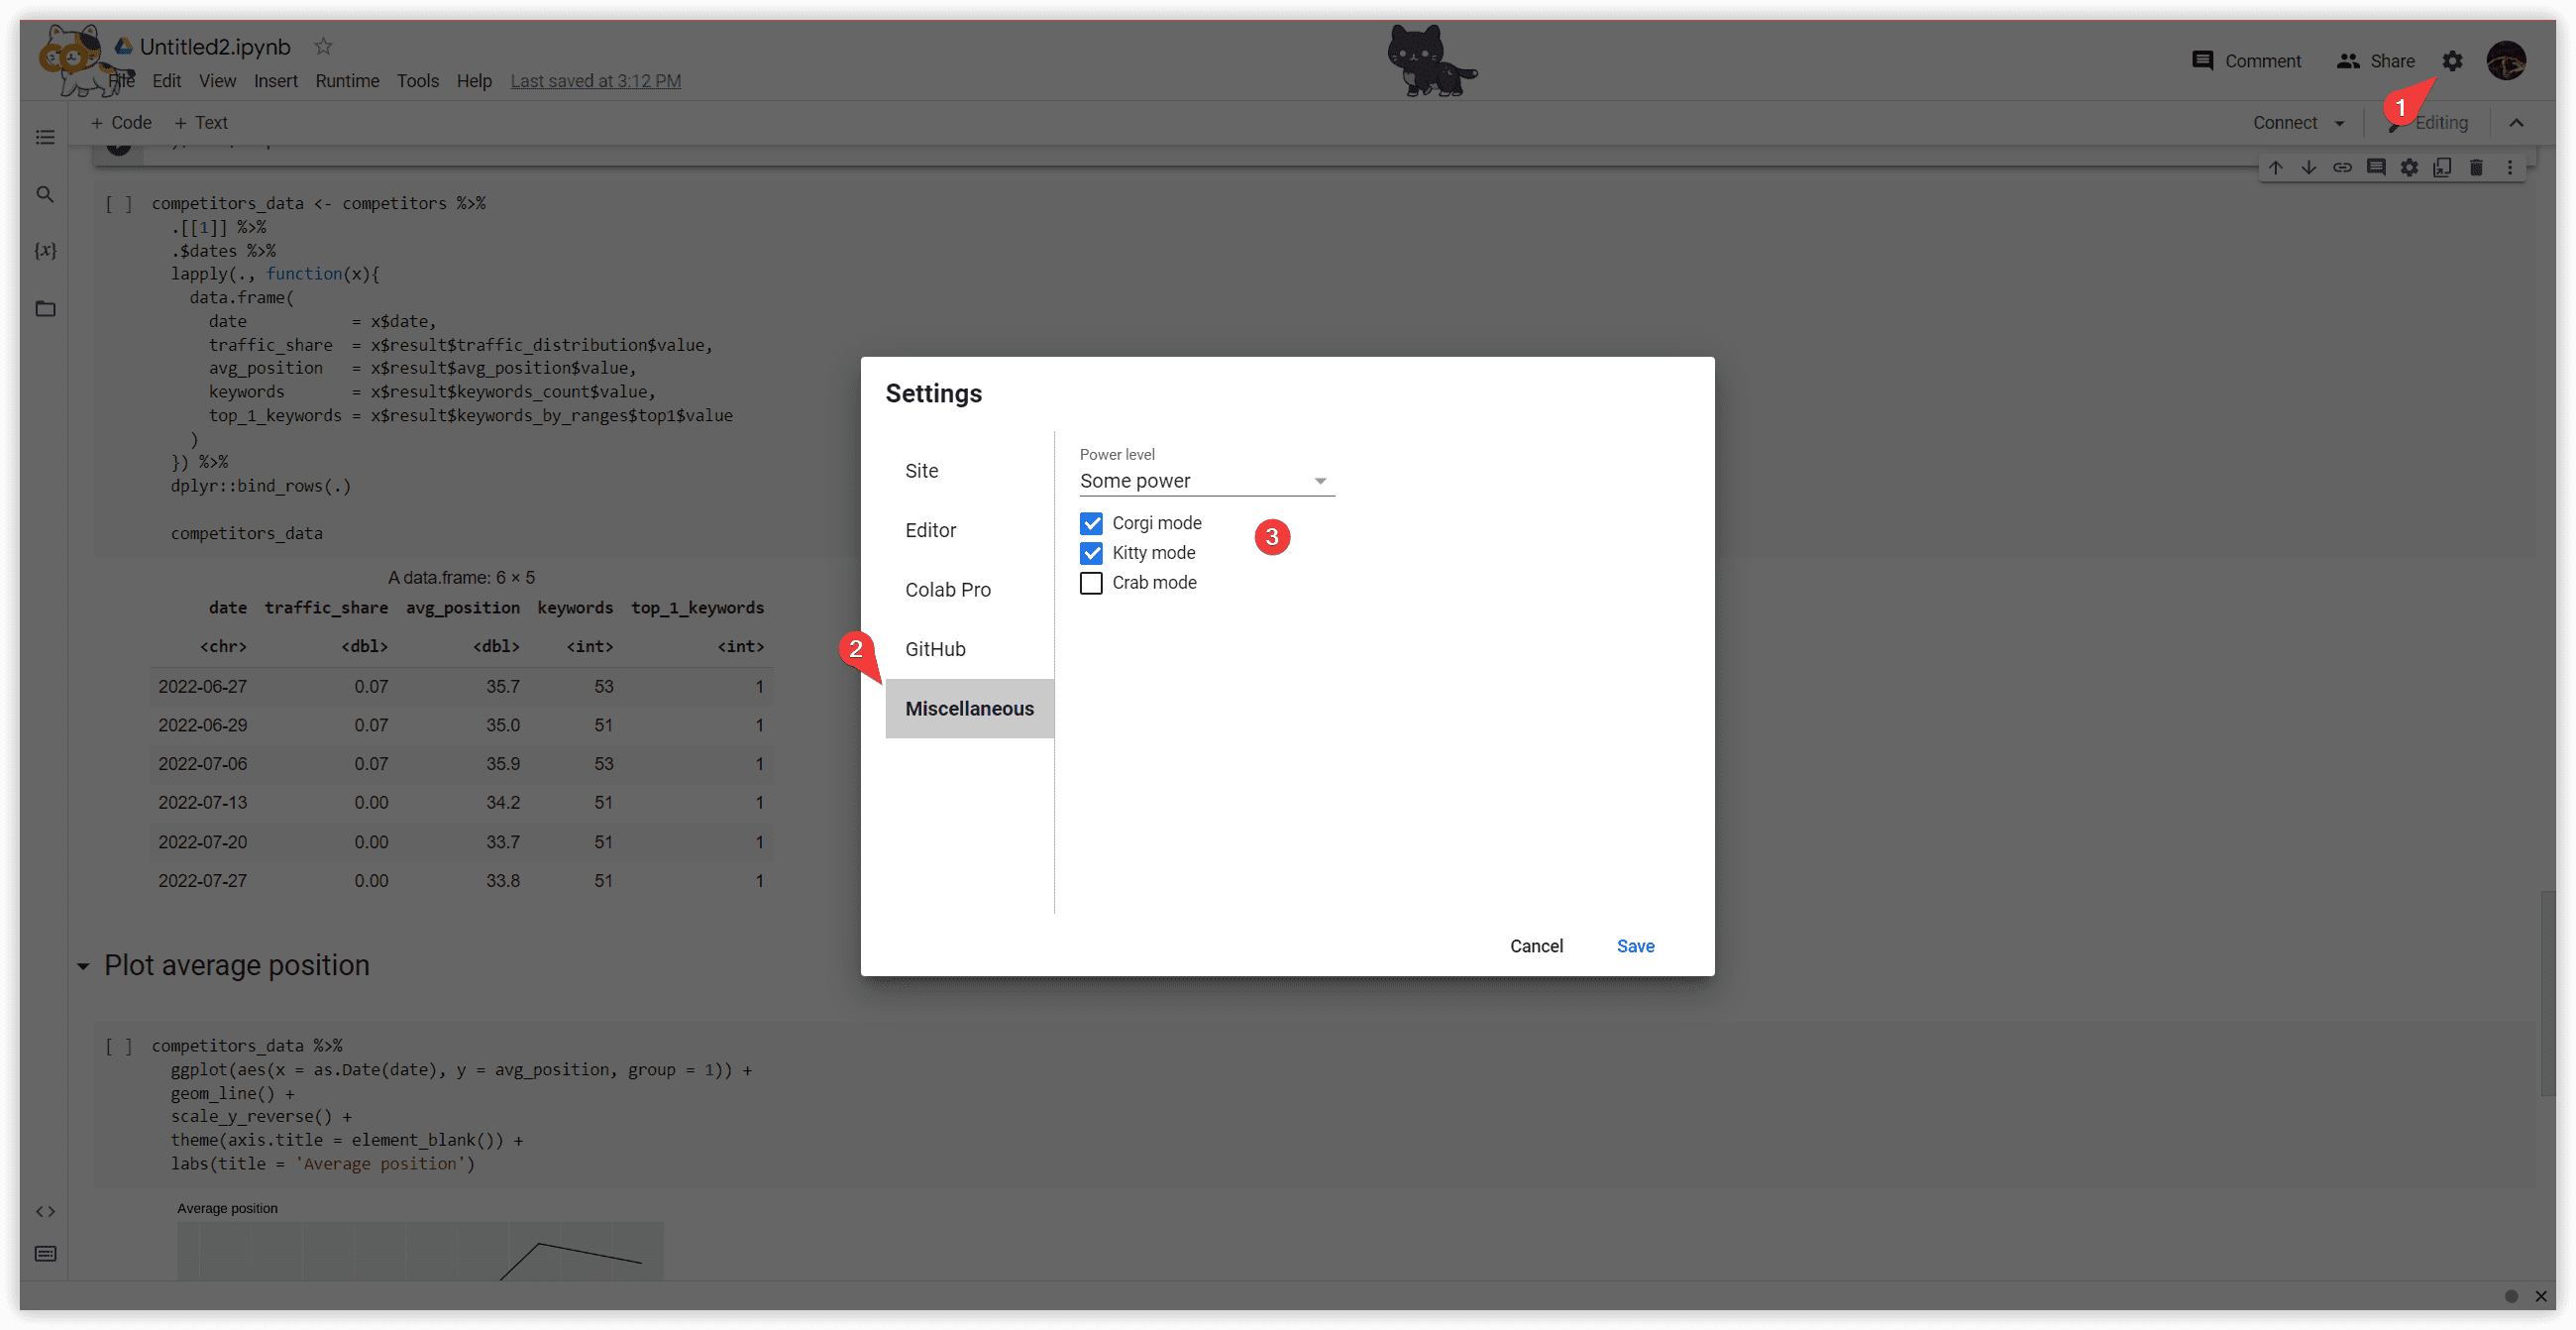2576x1330 pixels.
Task: Open the Files browser in the sidebar
Action: tap(45, 308)
